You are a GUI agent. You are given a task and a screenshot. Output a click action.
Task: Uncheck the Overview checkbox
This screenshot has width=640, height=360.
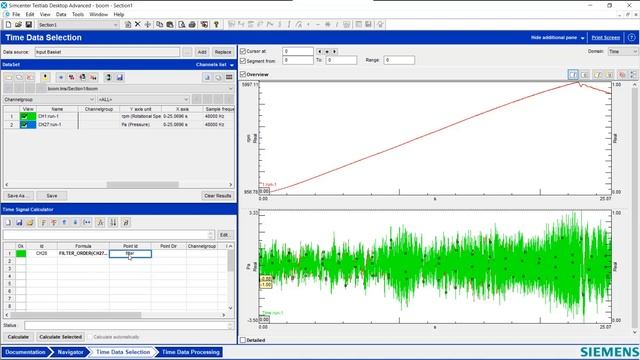click(x=243, y=74)
